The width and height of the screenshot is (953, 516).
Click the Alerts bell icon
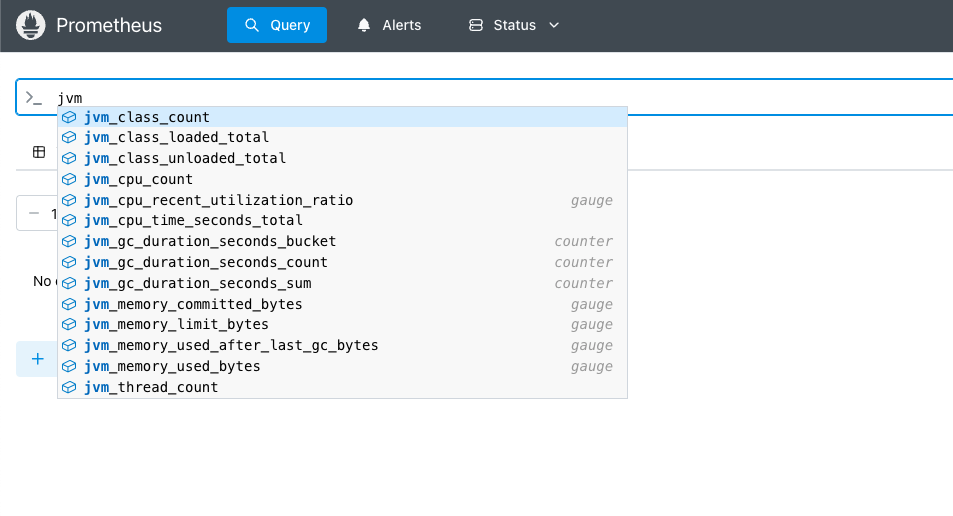[x=363, y=25]
